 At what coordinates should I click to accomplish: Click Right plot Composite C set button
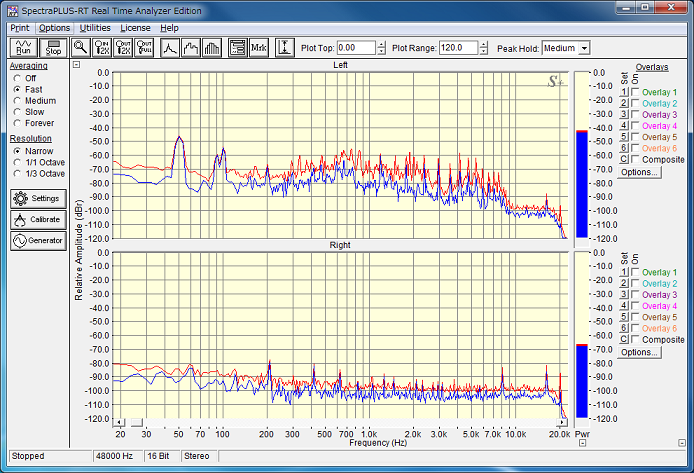[x=624, y=339]
